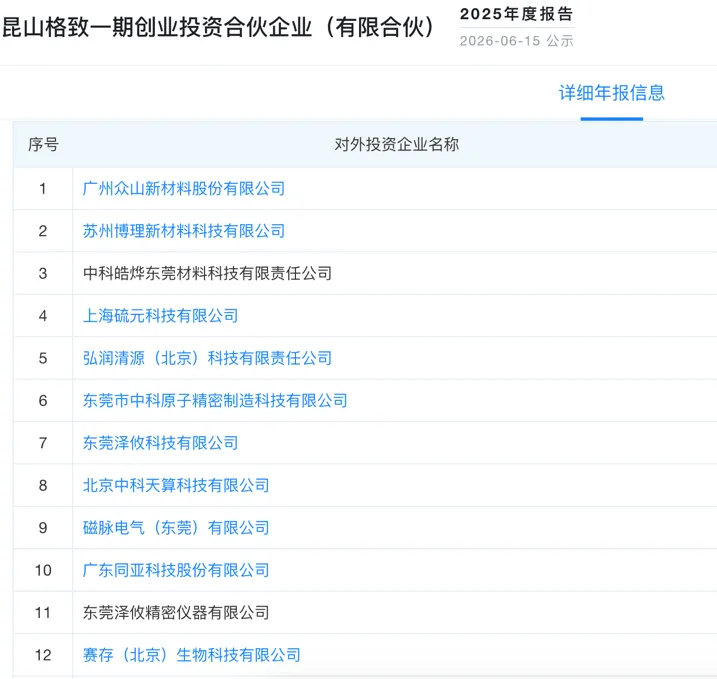This screenshot has height=679, width=717.
Task: Select the 中科皓烨东莞材料科技有限责任公司 text
Action: (207, 273)
